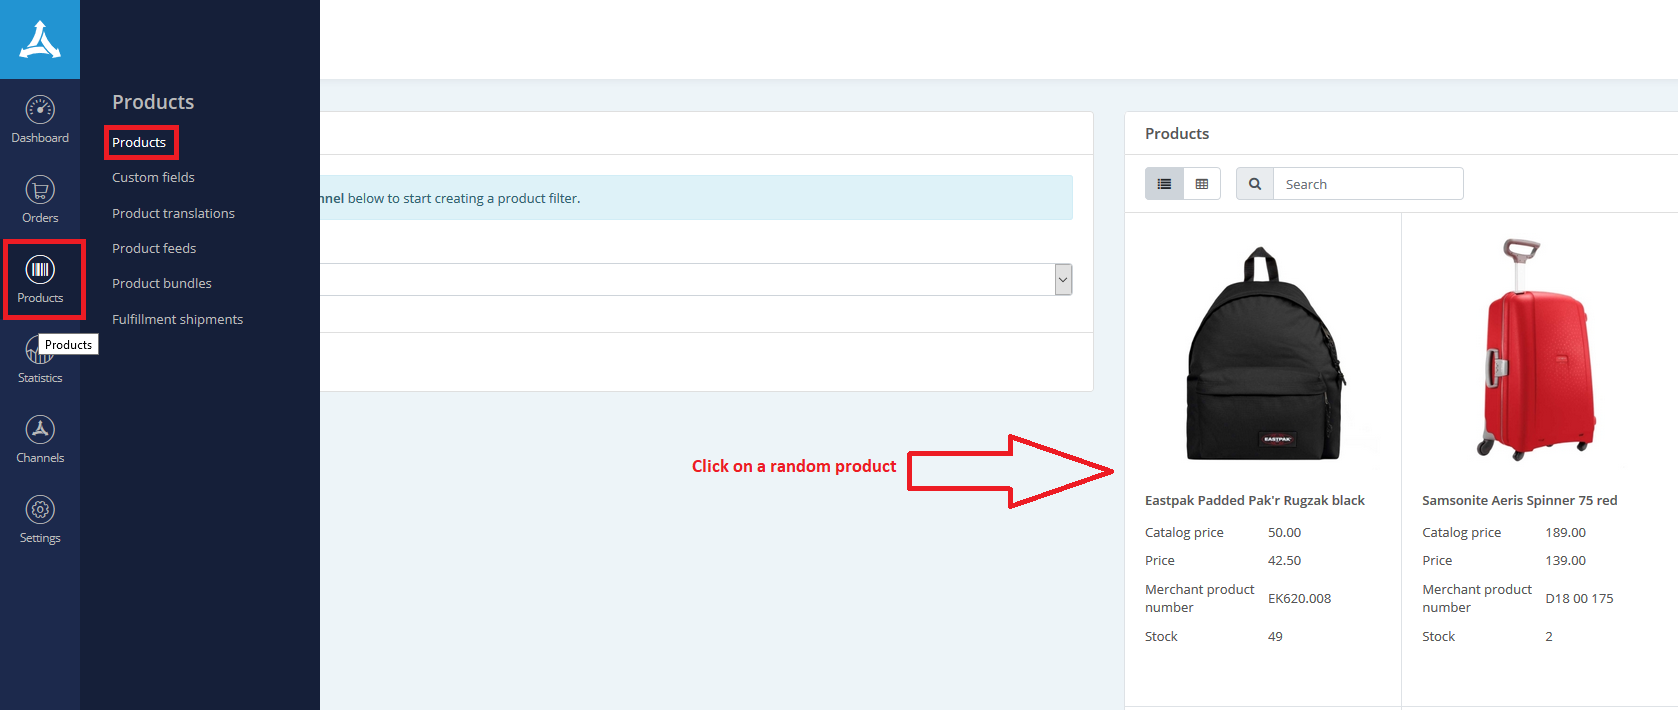Click the product Search input field
The image size is (1678, 710).
1368,184
